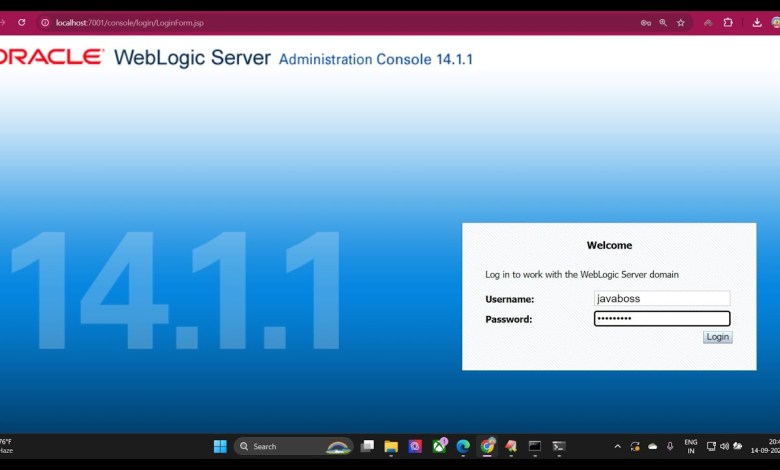Open the Haze weather widget in taskbar
780x470 pixels.
6,446
